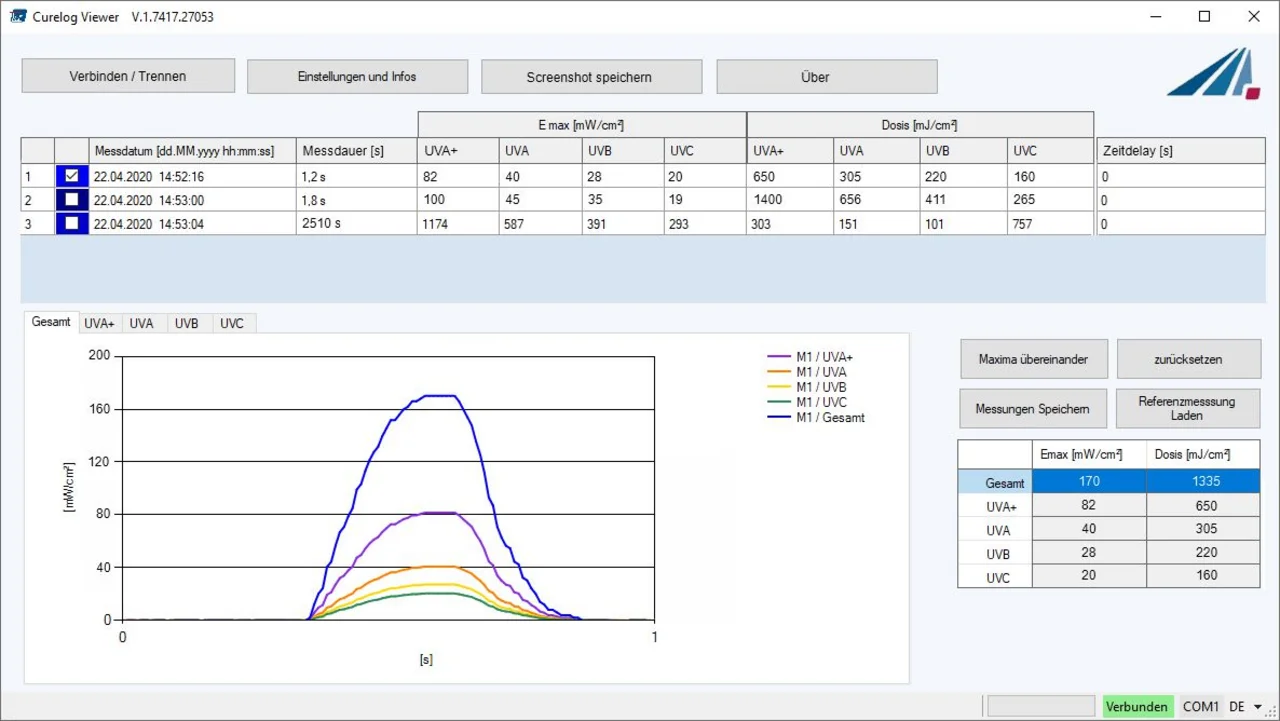This screenshot has width=1280, height=721.
Task: Open the Über dialog
Action: pos(827,77)
